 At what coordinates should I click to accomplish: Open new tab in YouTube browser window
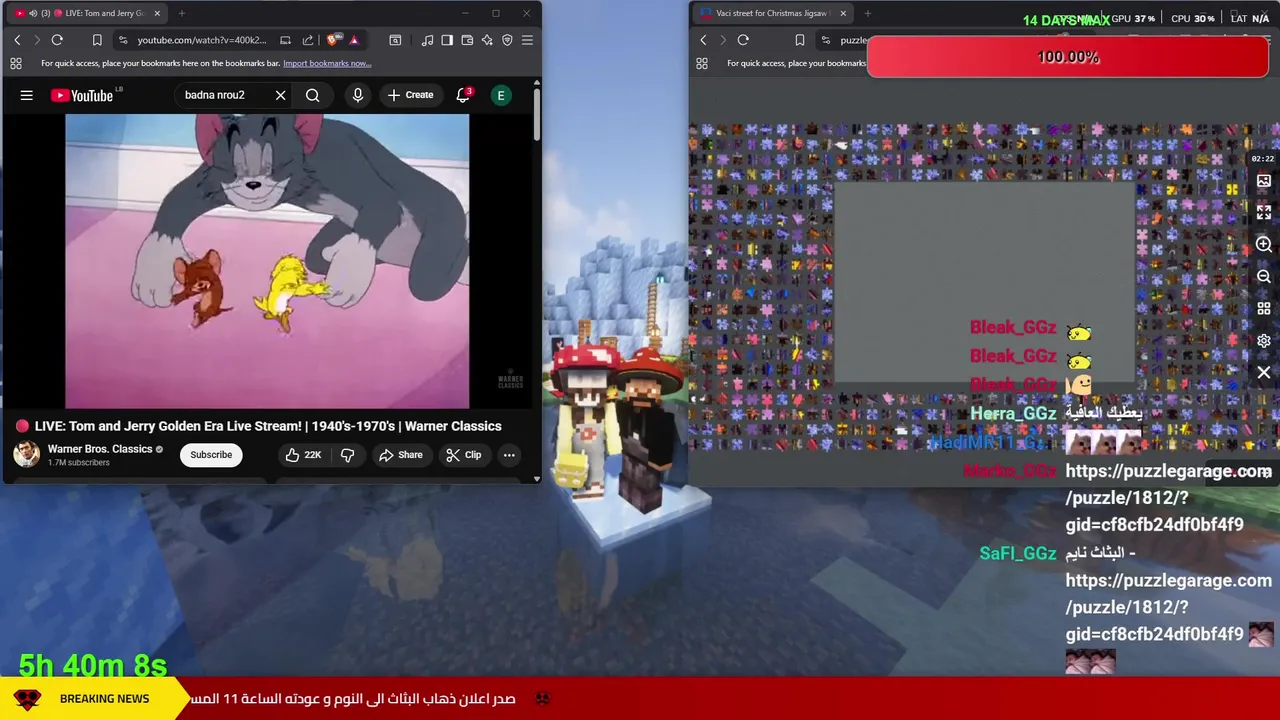[x=182, y=13]
